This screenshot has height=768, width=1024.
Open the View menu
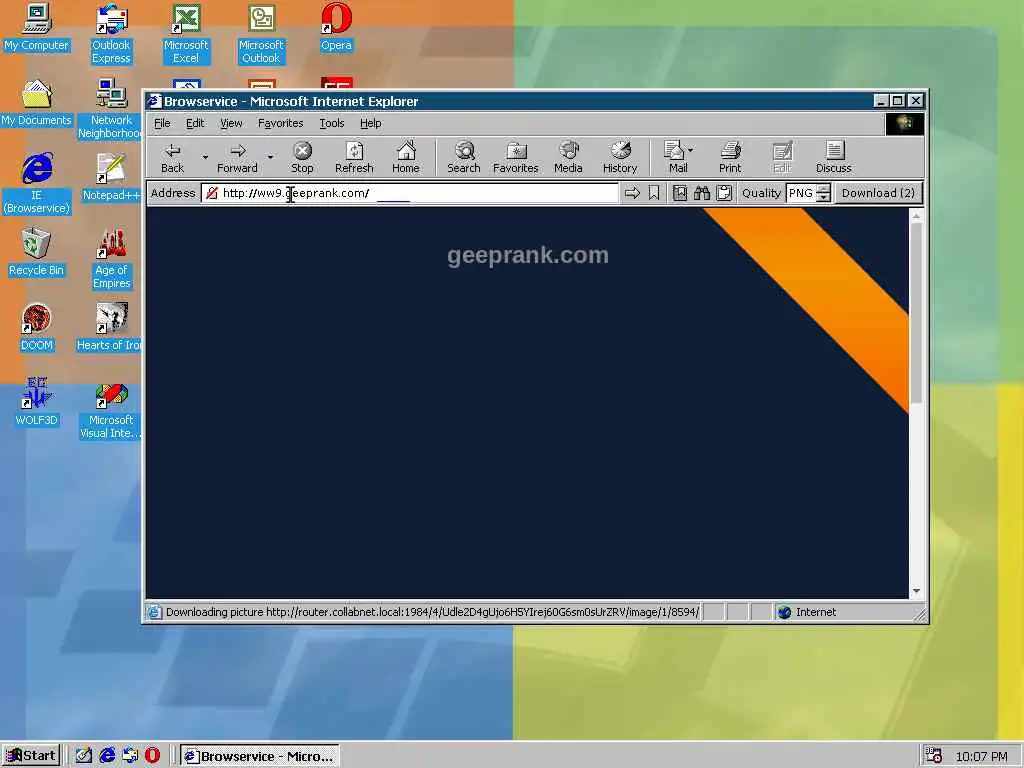(x=231, y=123)
